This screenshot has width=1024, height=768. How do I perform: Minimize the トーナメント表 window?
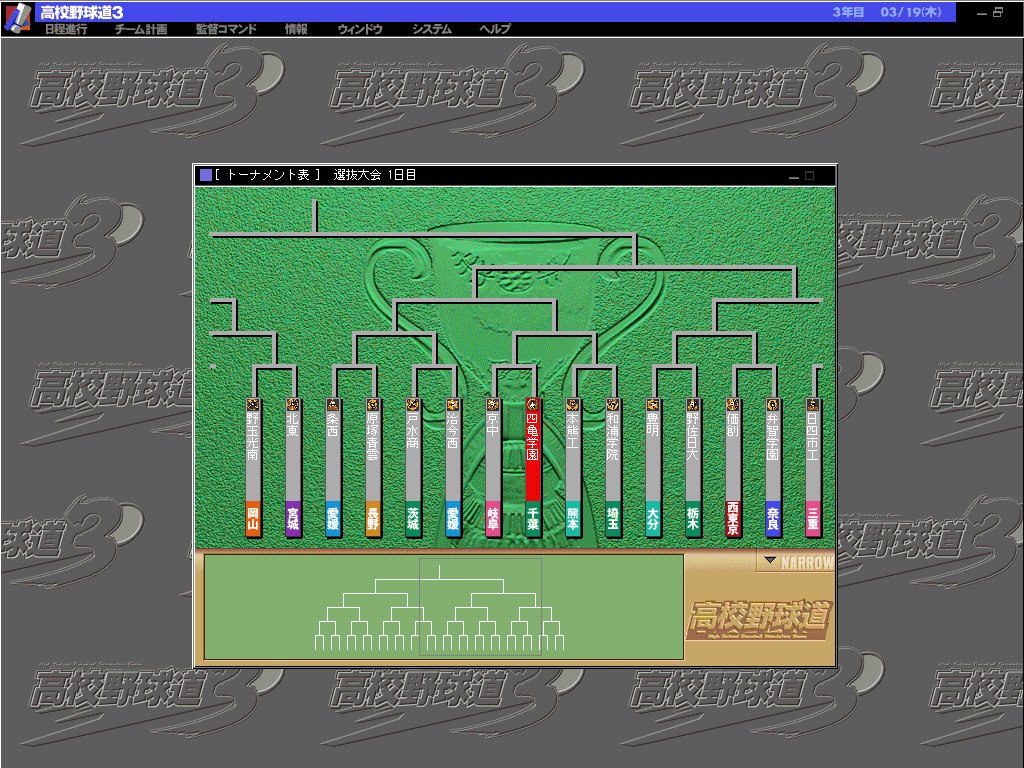[793, 176]
